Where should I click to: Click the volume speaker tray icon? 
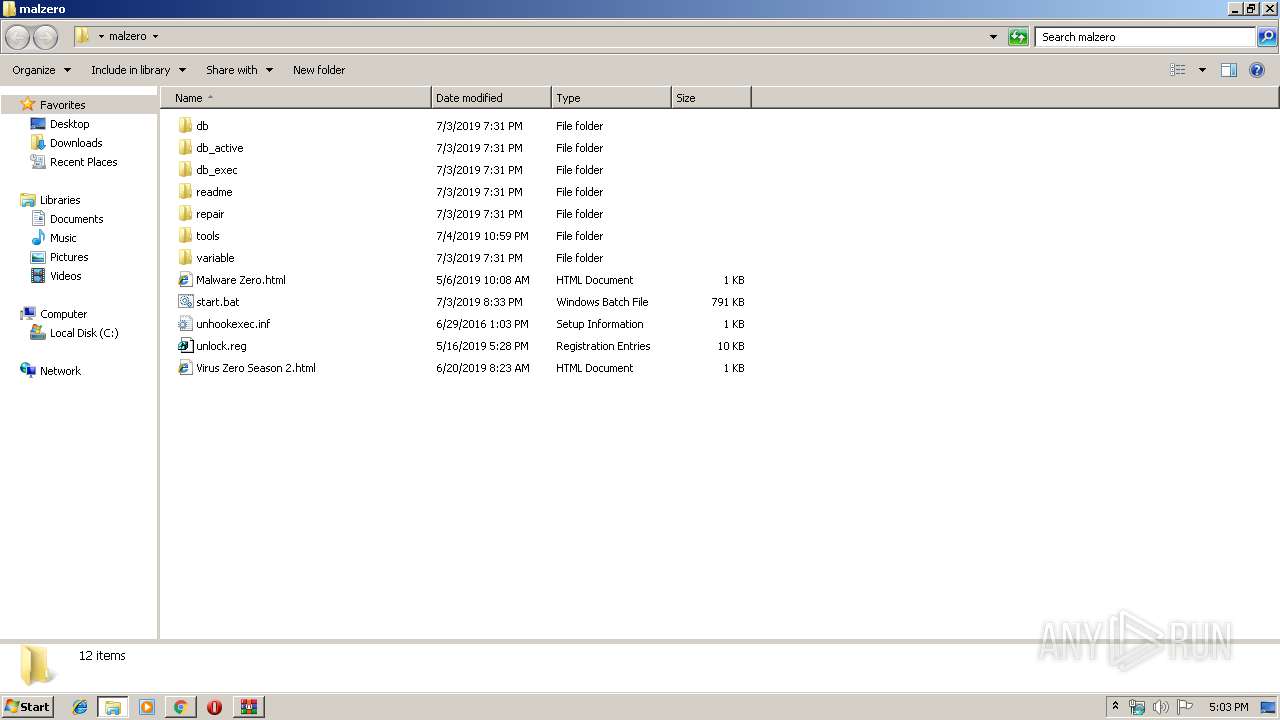[1161, 707]
